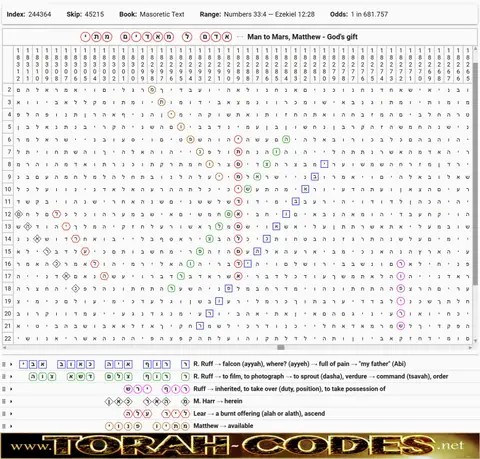
Task: Expand the 'Matthew → available' legend row
Action: coord(11,426)
